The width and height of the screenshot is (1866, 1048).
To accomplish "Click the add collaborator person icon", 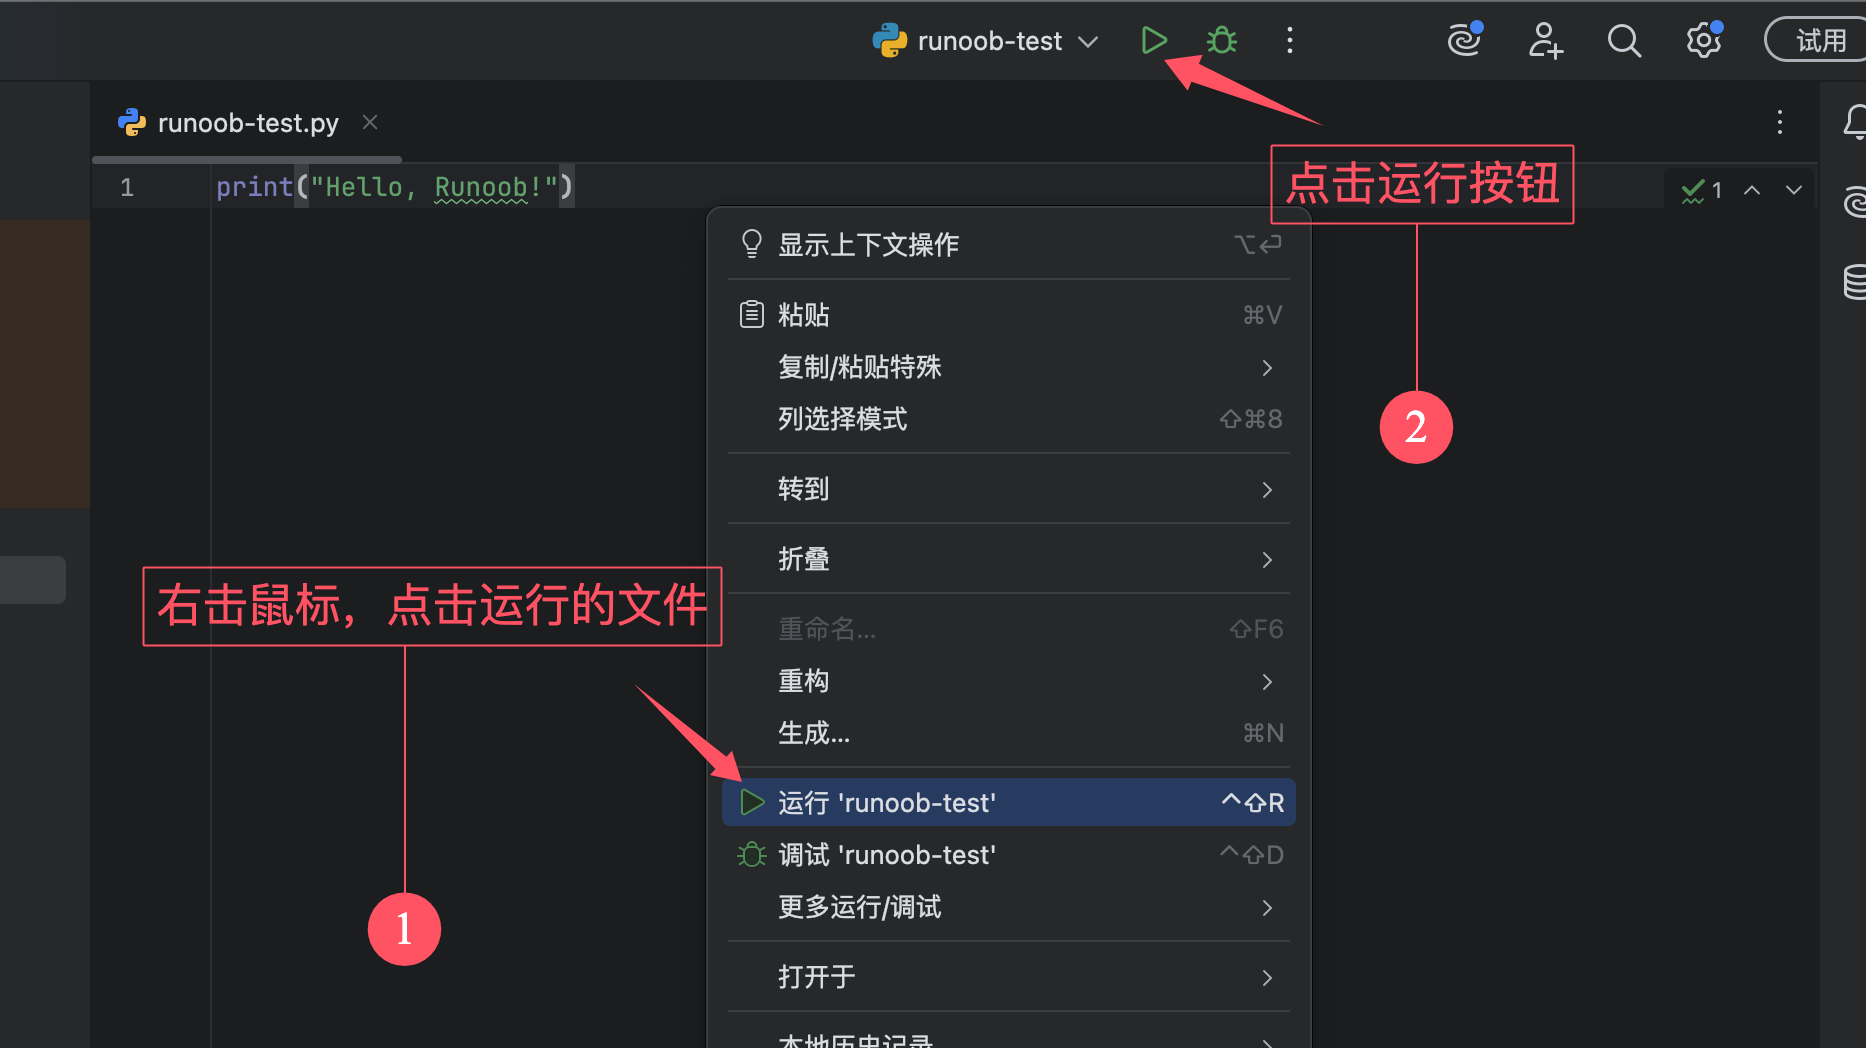I will tap(1544, 41).
